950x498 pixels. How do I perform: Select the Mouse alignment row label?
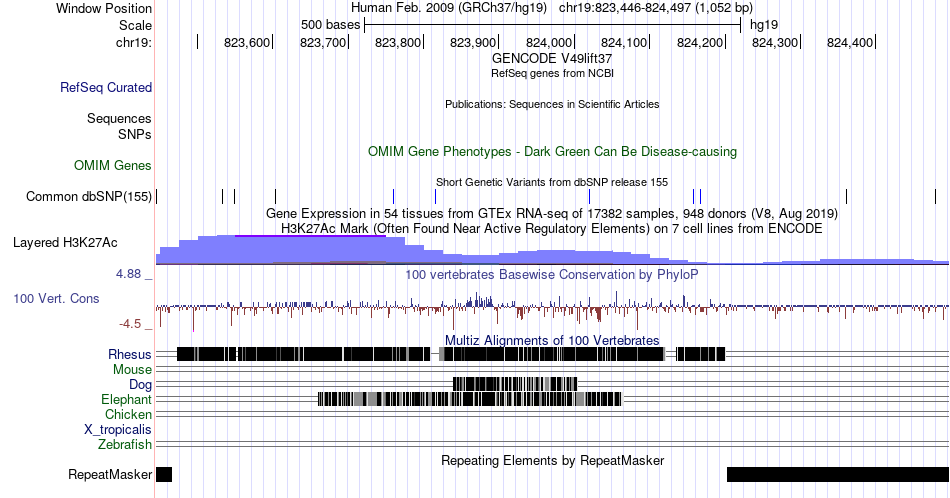pos(133,370)
